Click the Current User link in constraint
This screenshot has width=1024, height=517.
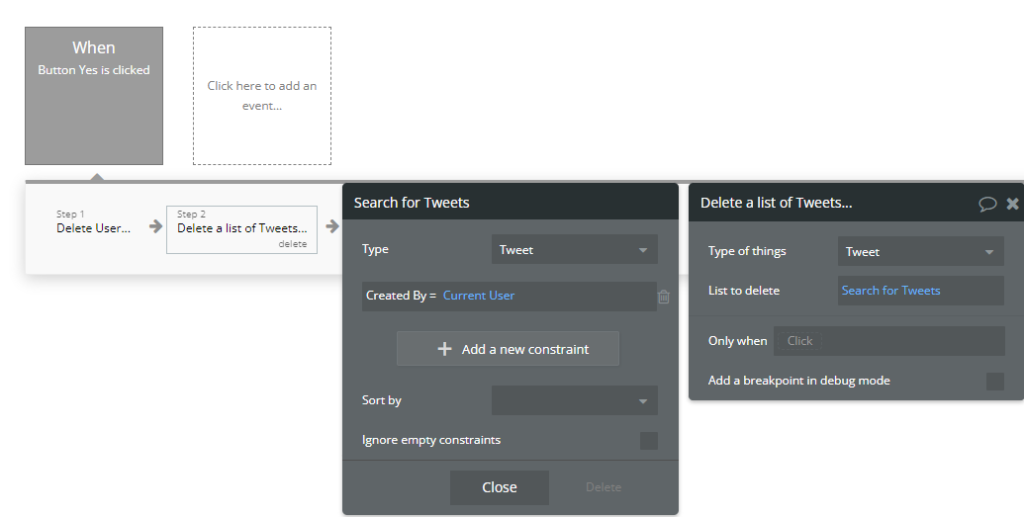tap(479, 295)
